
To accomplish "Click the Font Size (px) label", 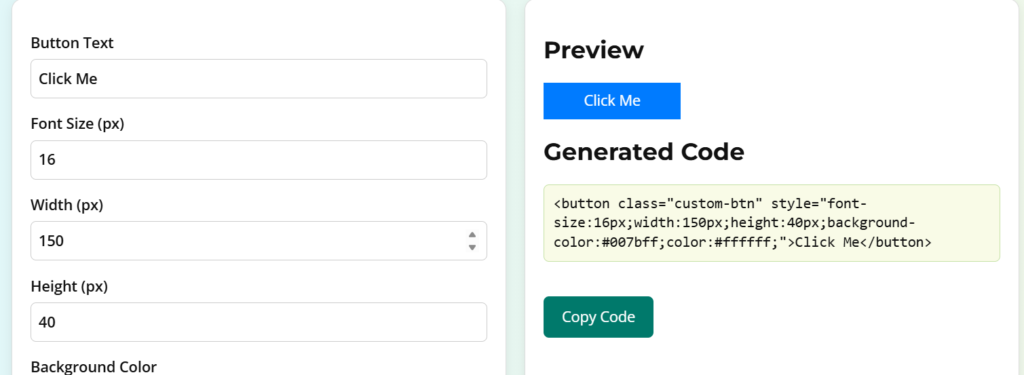I will (77, 124).
